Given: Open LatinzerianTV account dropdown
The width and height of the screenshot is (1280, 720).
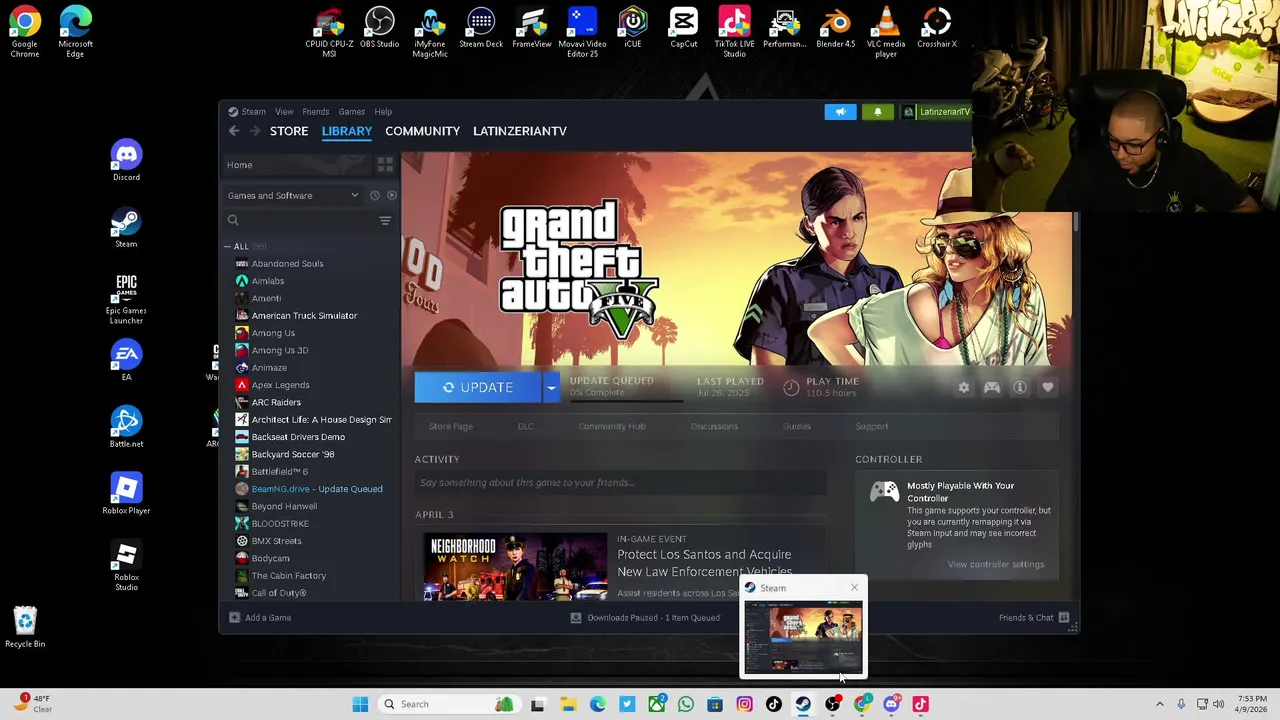Looking at the screenshot, I should 936,112.
